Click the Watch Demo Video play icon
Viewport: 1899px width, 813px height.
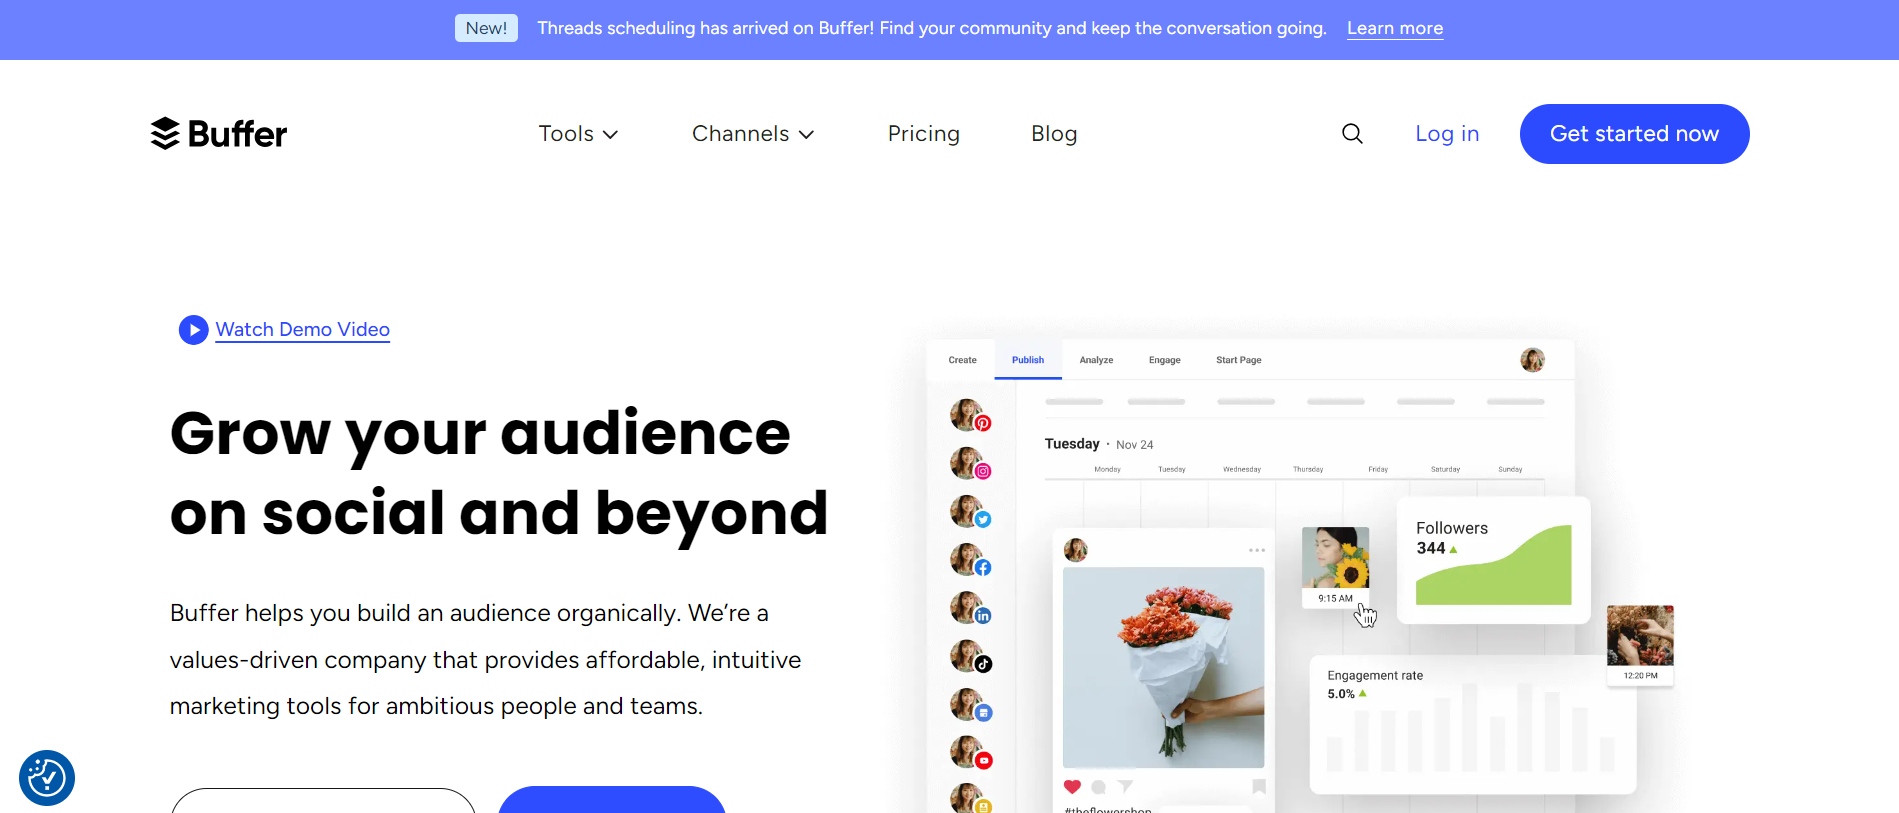click(193, 330)
